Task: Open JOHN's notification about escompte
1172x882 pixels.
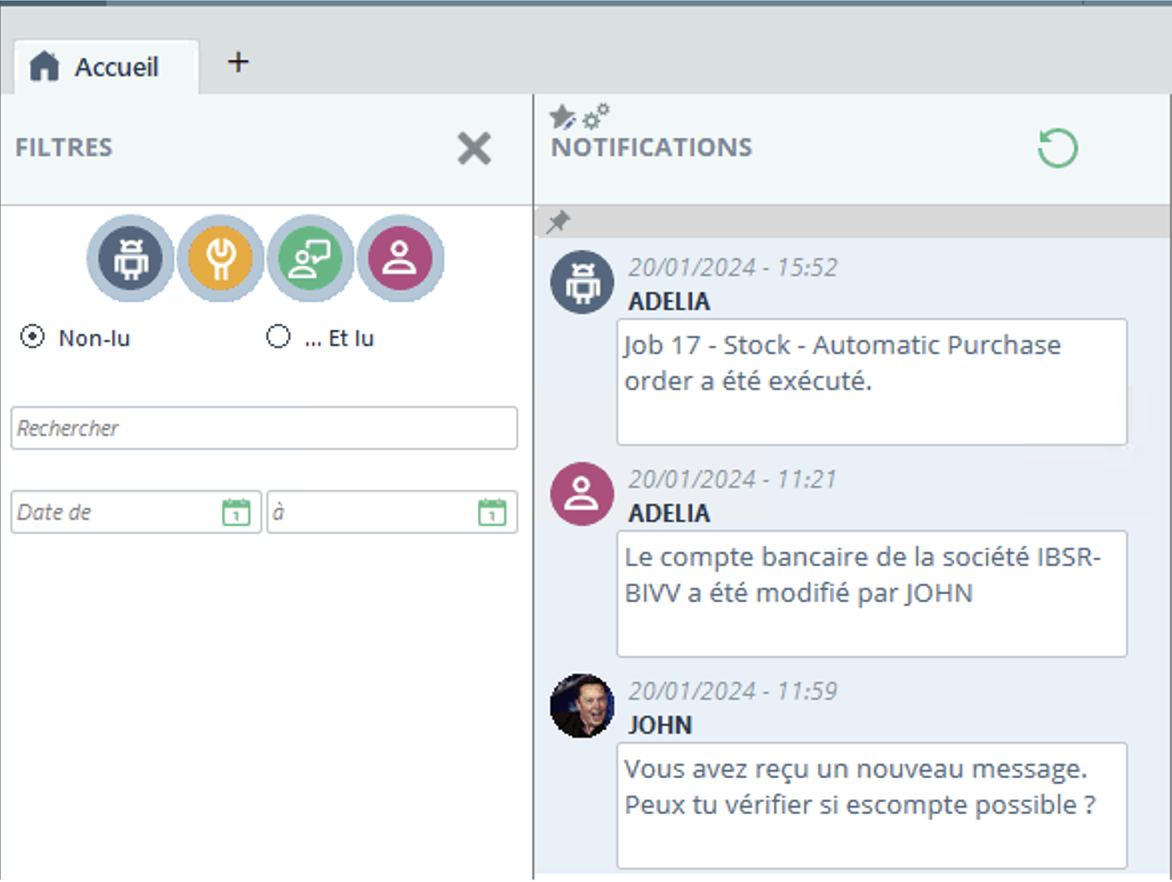Action: [x=871, y=793]
